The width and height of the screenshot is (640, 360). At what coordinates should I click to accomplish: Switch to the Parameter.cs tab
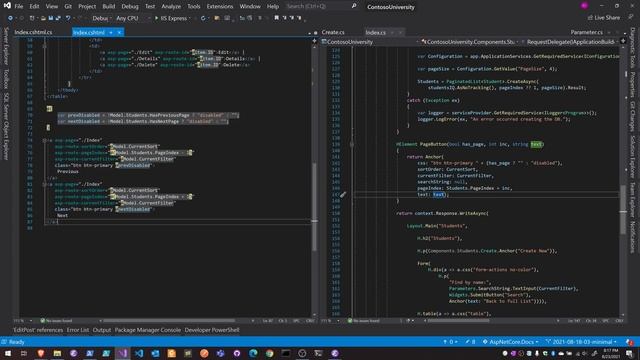click(x=587, y=32)
